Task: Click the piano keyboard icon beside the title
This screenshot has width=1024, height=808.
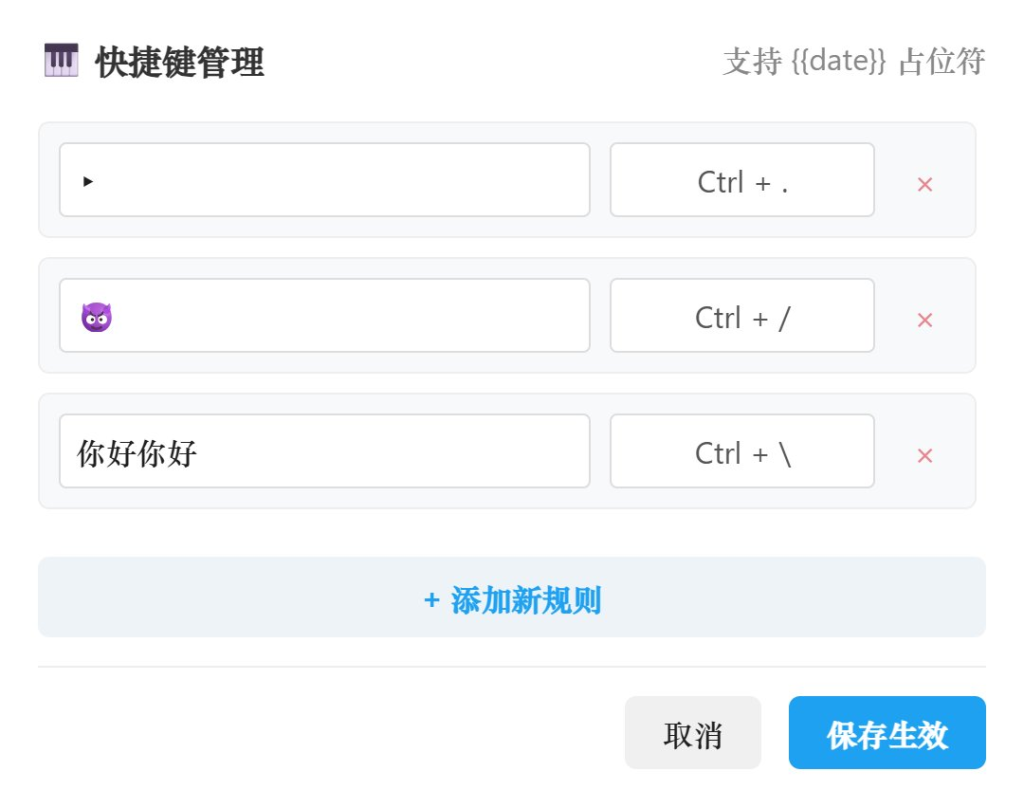Action: click(61, 61)
